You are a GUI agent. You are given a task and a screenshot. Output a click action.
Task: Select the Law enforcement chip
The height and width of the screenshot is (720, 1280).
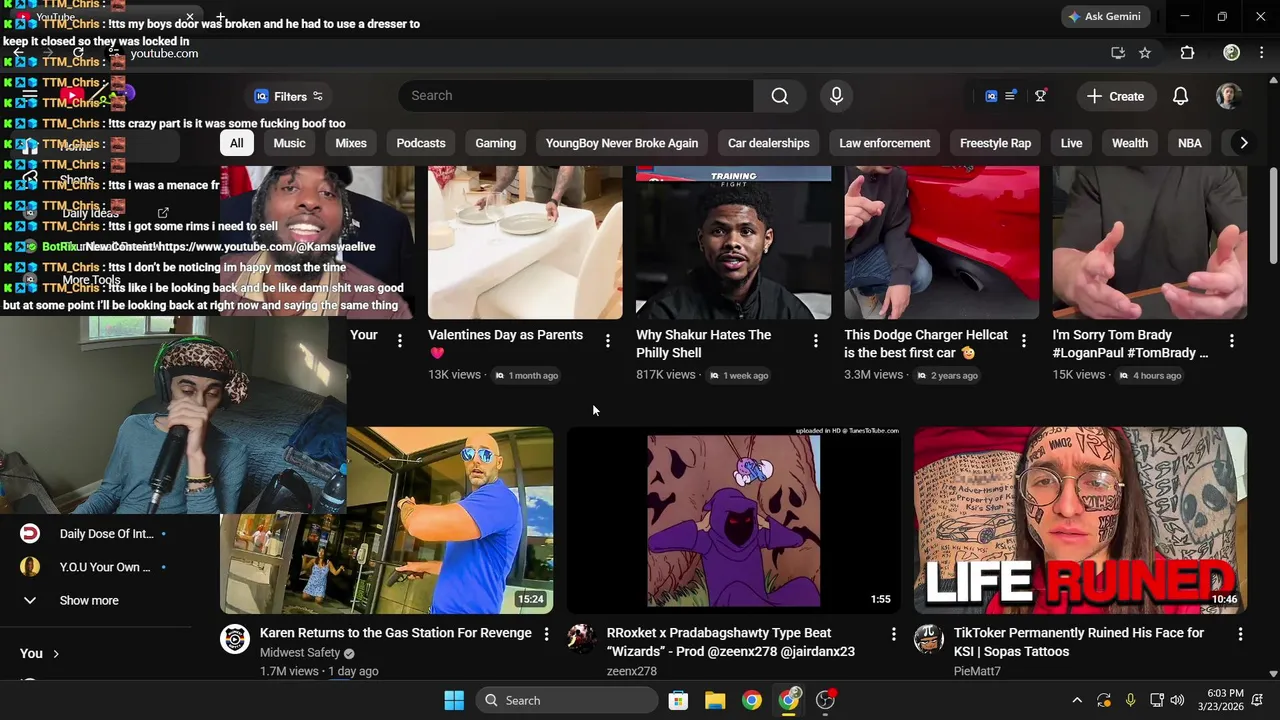[884, 143]
